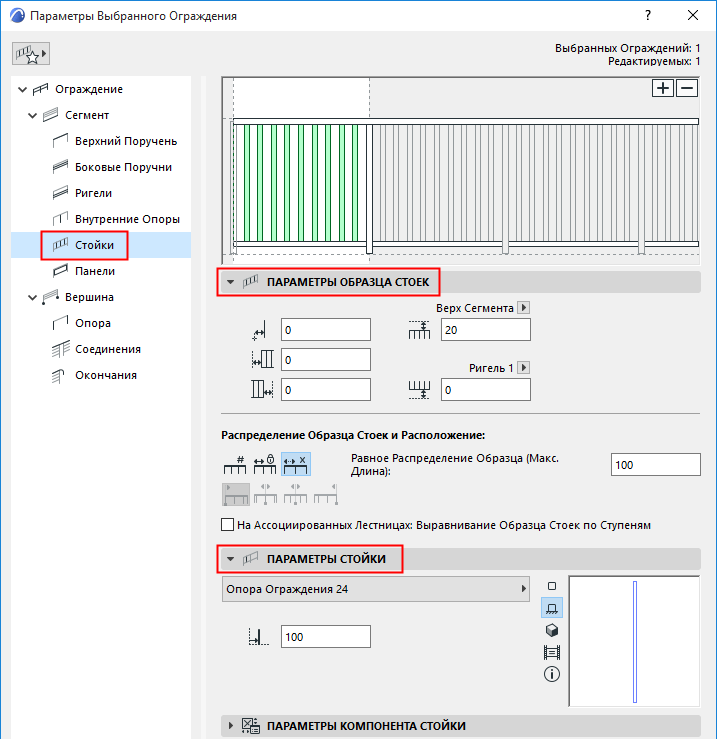Image resolution: width=717 pixels, height=739 pixels.
Task: Zoom in the railing preview with plus
Action: (x=662, y=88)
